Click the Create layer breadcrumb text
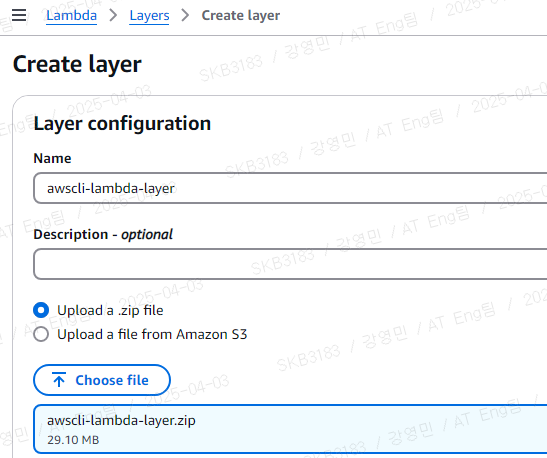 tap(241, 16)
